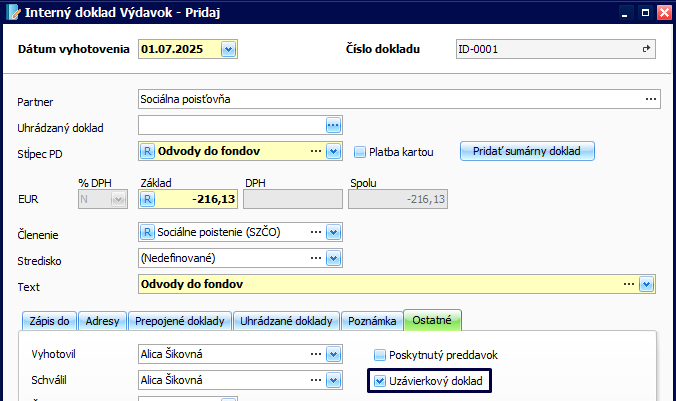Switch to the Zápis do tab

pos(47,321)
